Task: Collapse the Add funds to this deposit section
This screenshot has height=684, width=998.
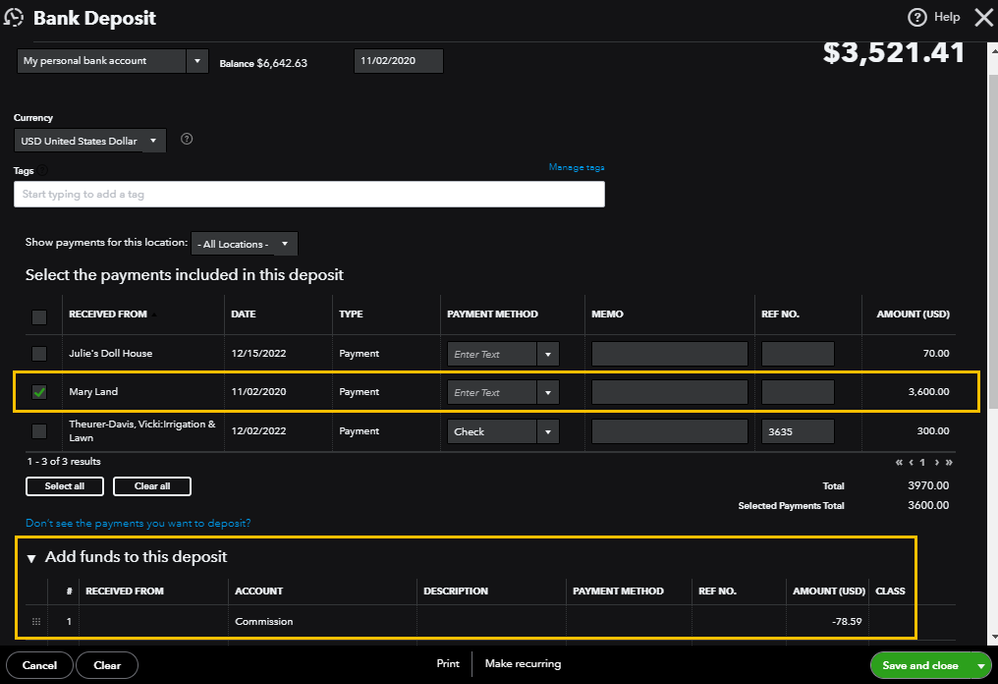Action: tap(31, 559)
